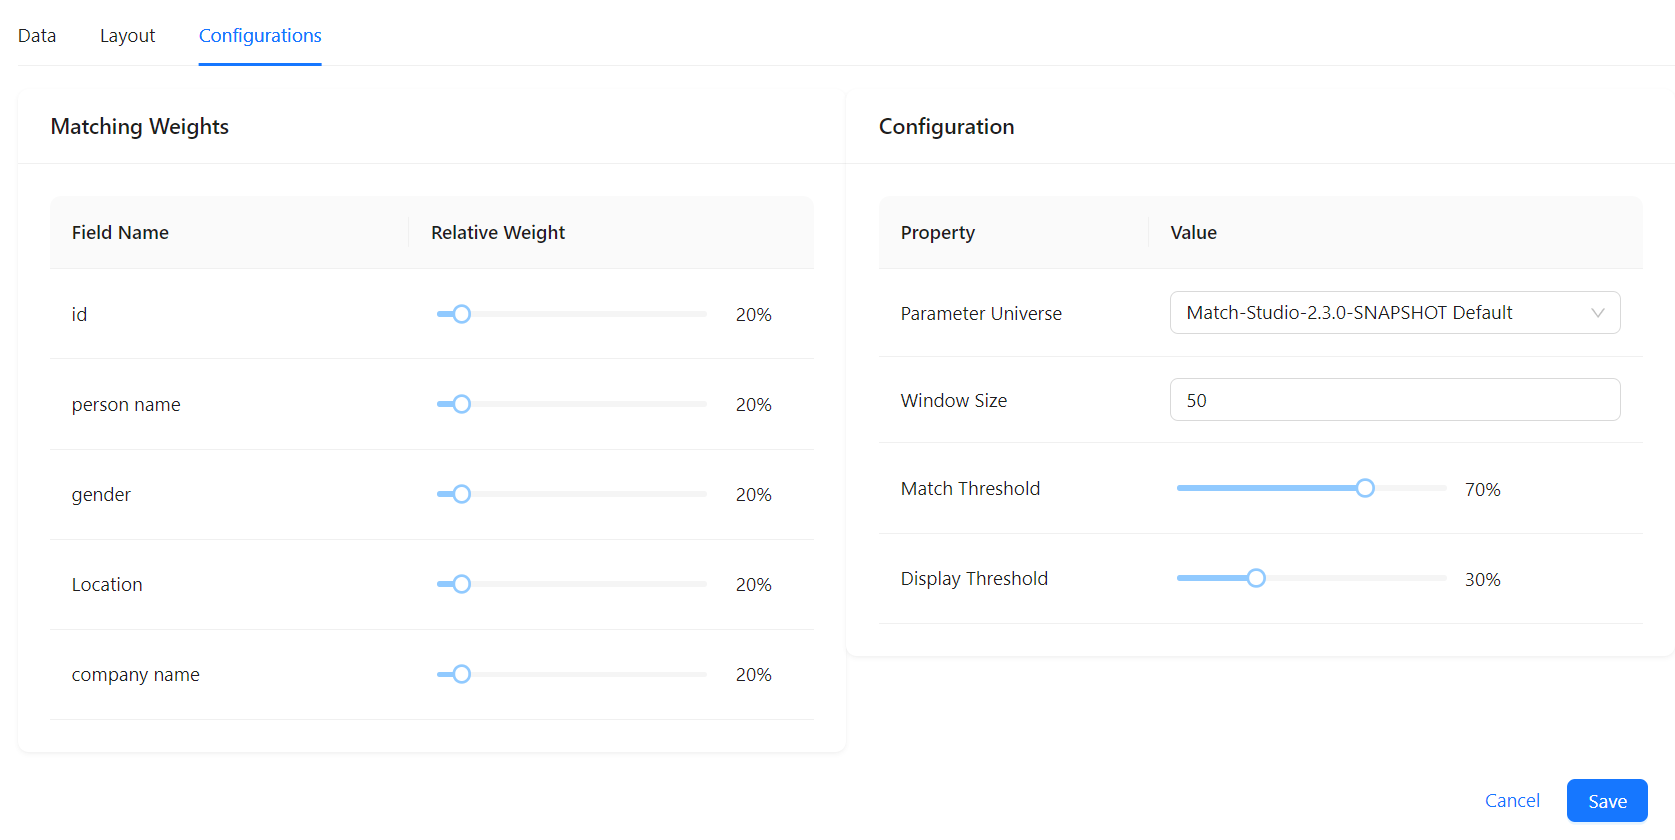The image size is (1675, 840).
Task: Save the configuration
Action: (x=1607, y=801)
